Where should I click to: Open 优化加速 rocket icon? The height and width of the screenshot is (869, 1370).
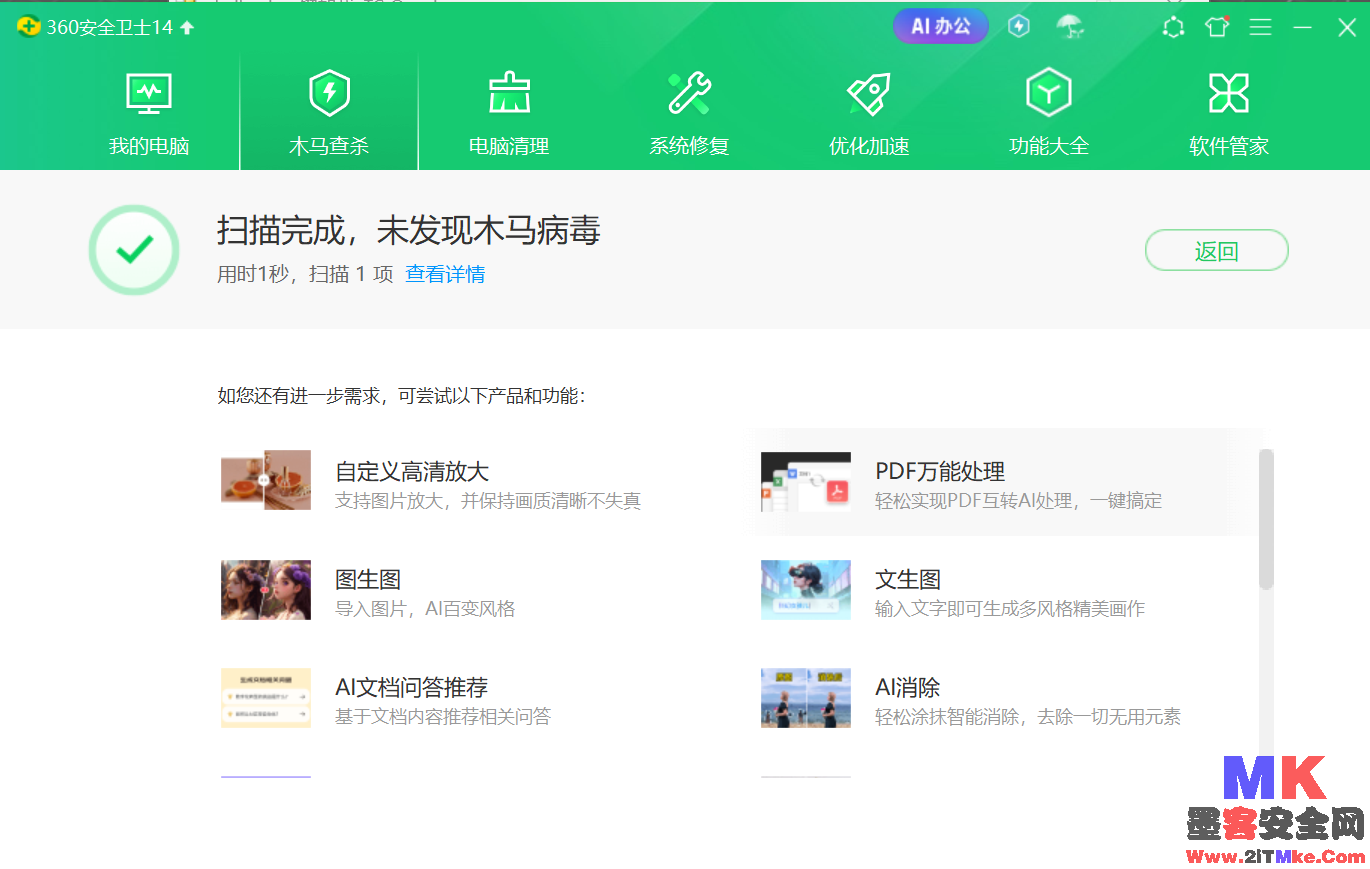click(x=869, y=94)
